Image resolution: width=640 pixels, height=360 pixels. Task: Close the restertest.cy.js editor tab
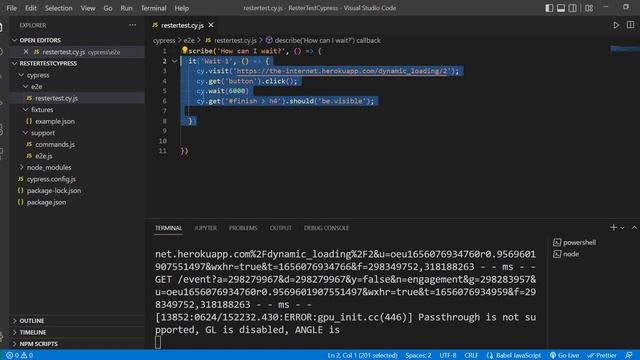click(211, 25)
